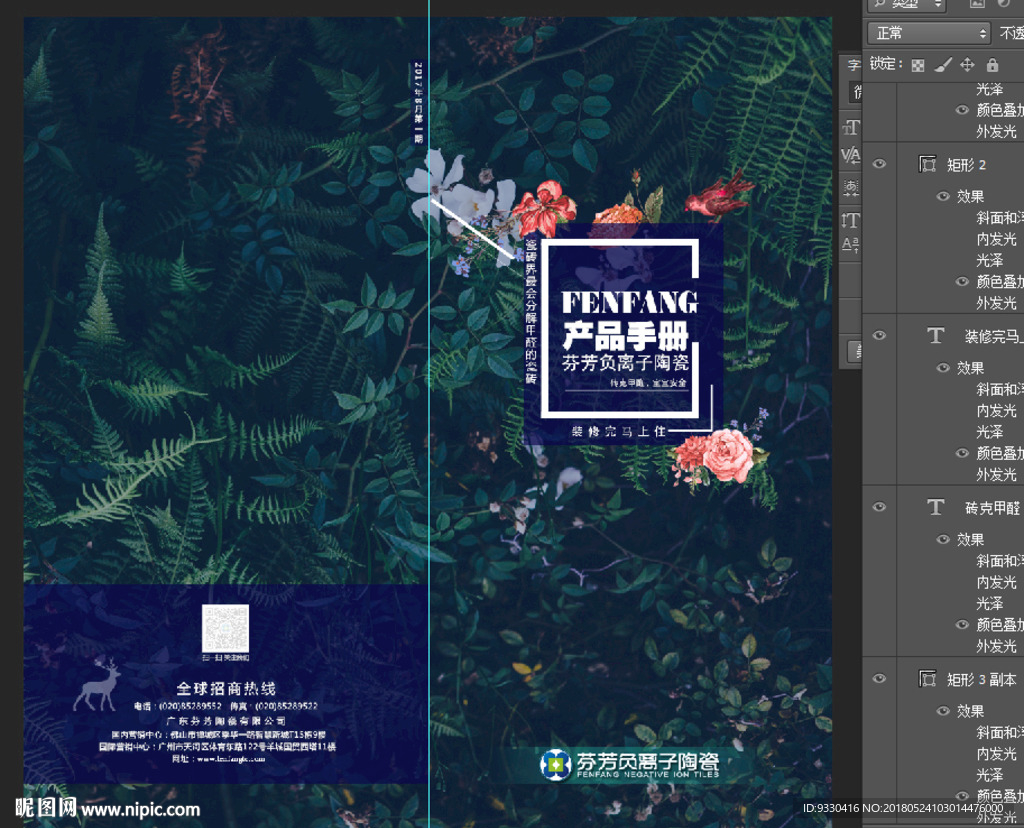
Task: Toggle 颜色叠加 eye under 装修完马
Action: 962,453
